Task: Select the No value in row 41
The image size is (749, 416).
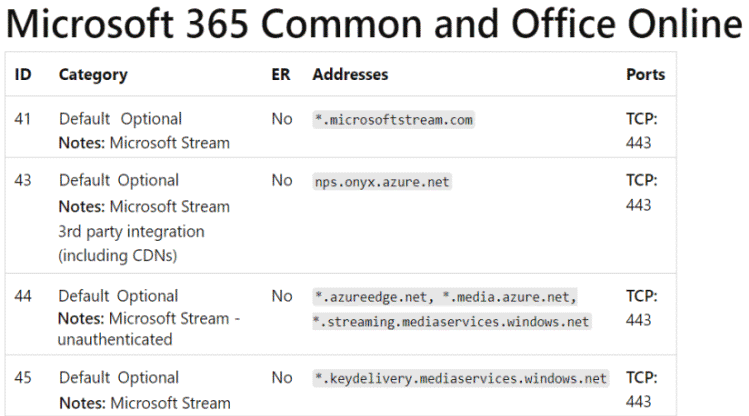Action: [282, 118]
